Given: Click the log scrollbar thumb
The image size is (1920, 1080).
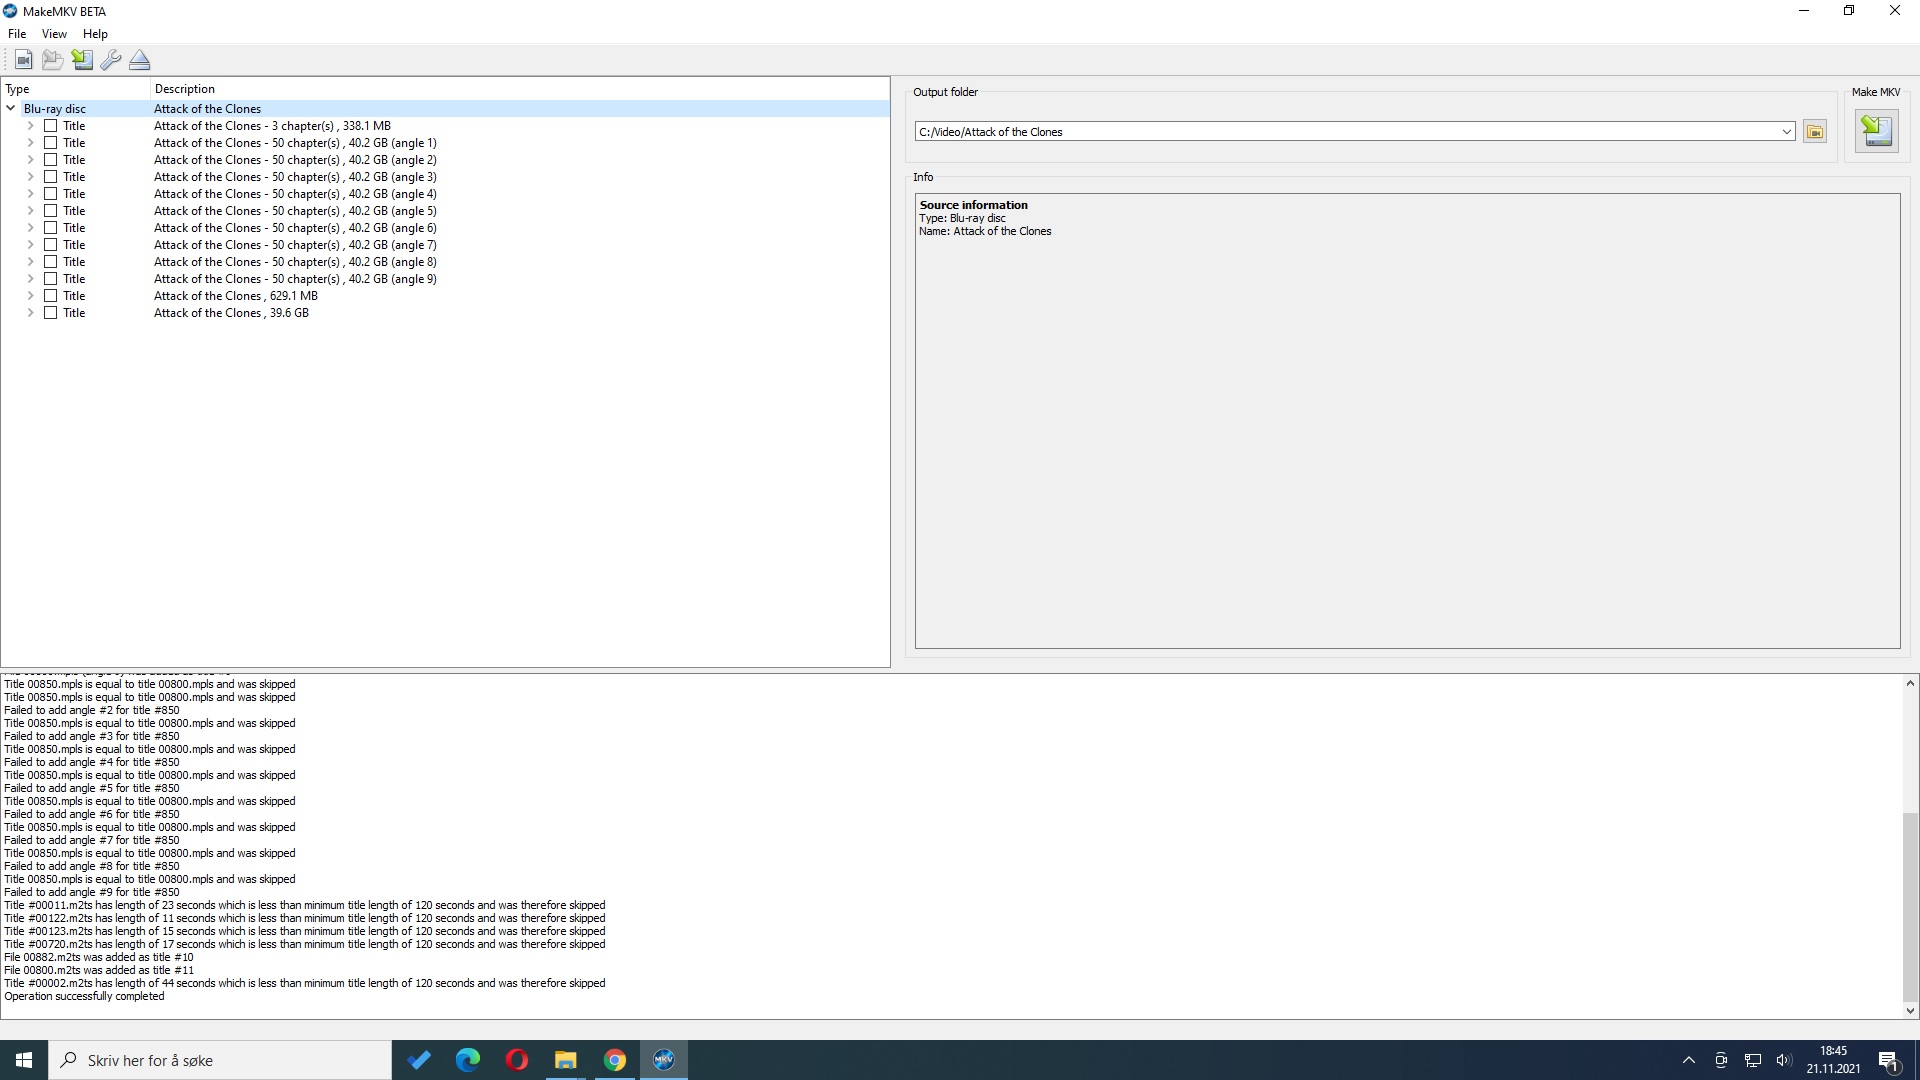Looking at the screenshot, I should [x=1910, y=907].
